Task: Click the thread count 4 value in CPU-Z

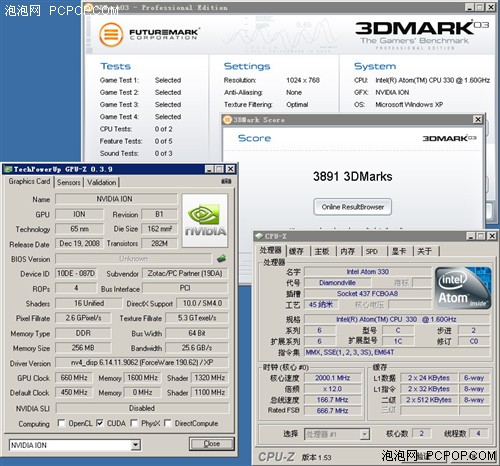Action: pos(478,433)
